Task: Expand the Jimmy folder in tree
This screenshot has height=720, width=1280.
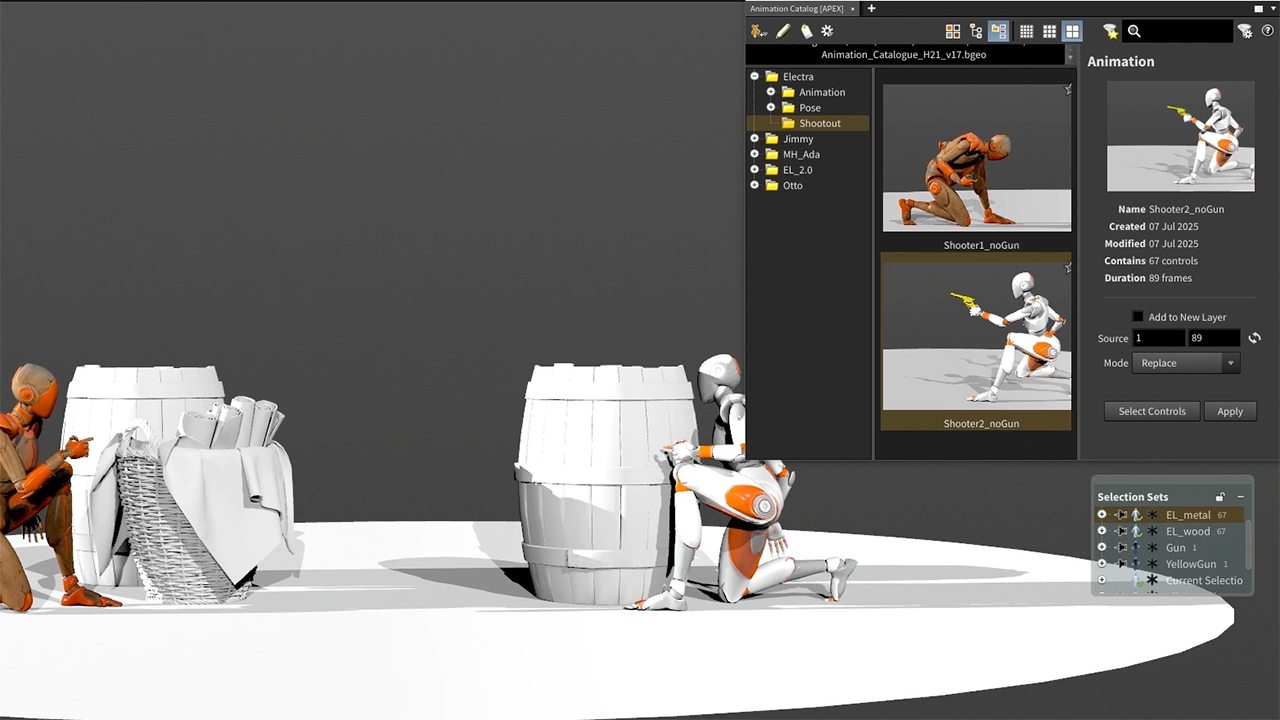Action: (x=755, y=139)
